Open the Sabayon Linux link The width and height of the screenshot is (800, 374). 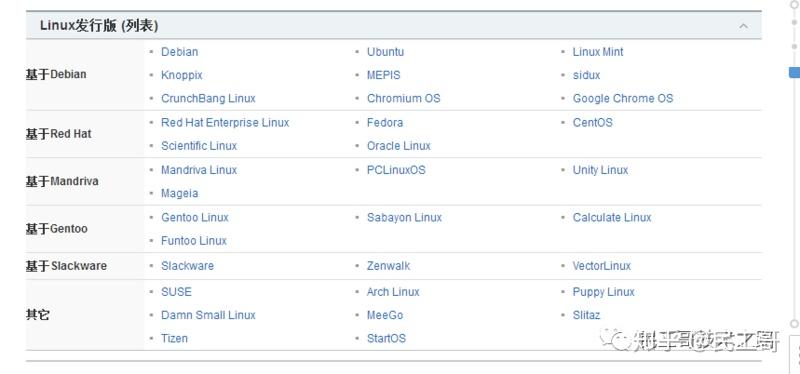click(405, 217)
